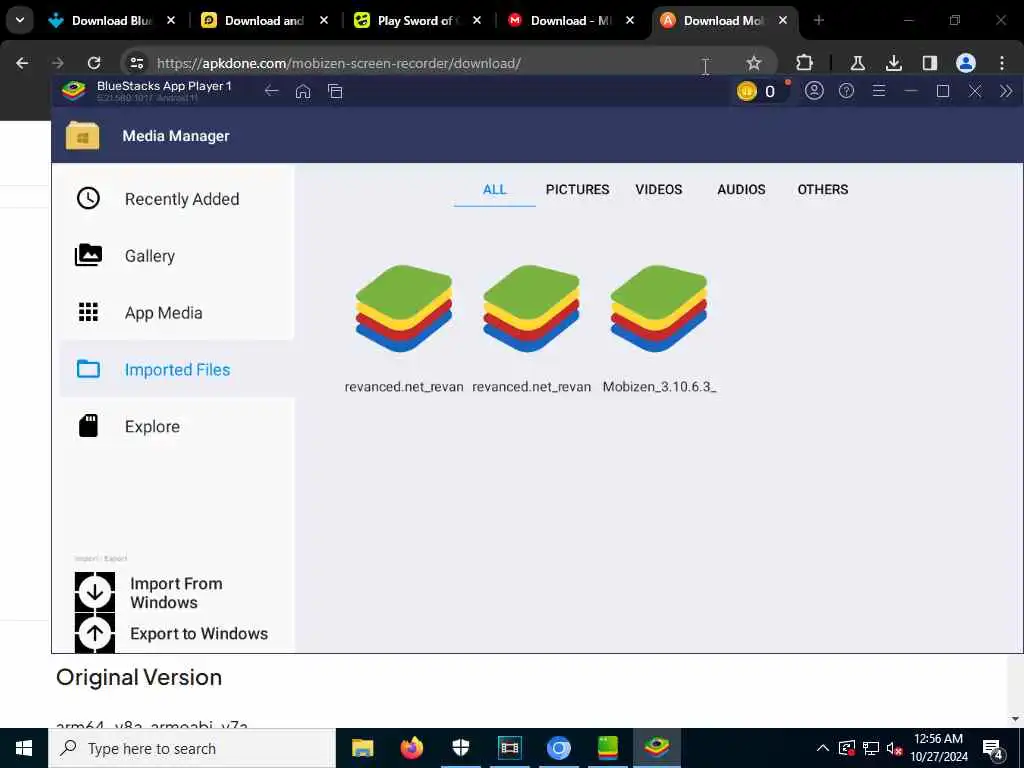The image size is (1024, 768).
Task: Click Export to Windows up-arrow icon
Action: click(95, 633)
